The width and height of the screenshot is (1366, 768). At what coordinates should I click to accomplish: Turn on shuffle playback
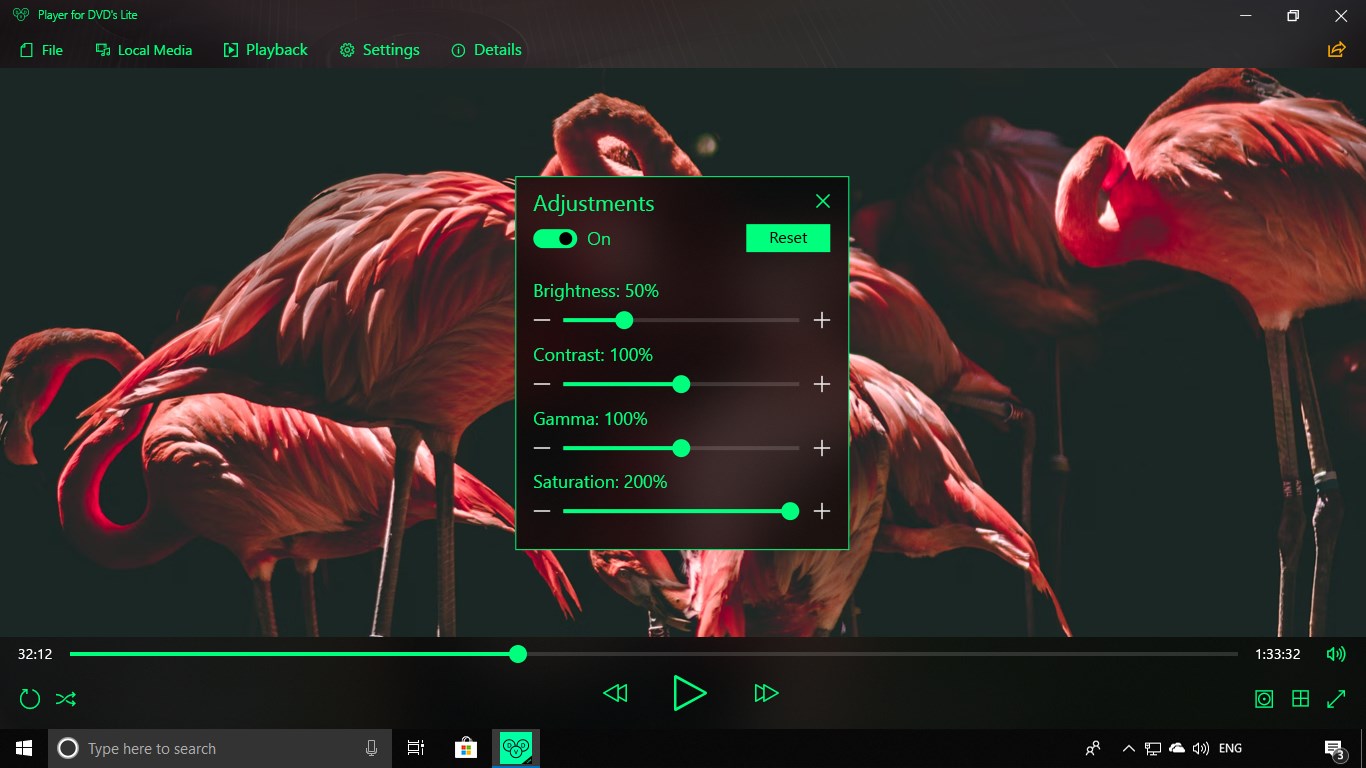65,698
